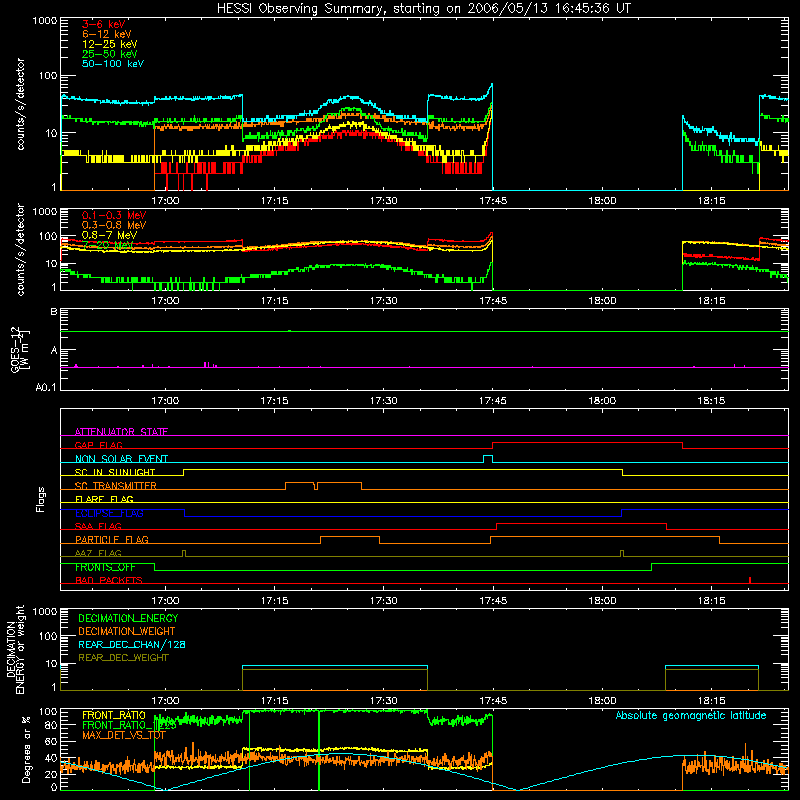The width and height of the screenshot is (800, 800).
Task: Select the FLARE_FLAG label
Action: click(x=104, y=499)
